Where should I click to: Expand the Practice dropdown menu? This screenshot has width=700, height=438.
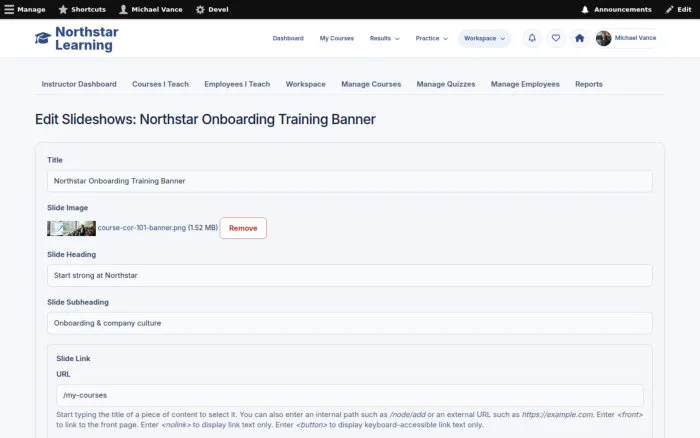pyautogui.click(x=431, y=38)
